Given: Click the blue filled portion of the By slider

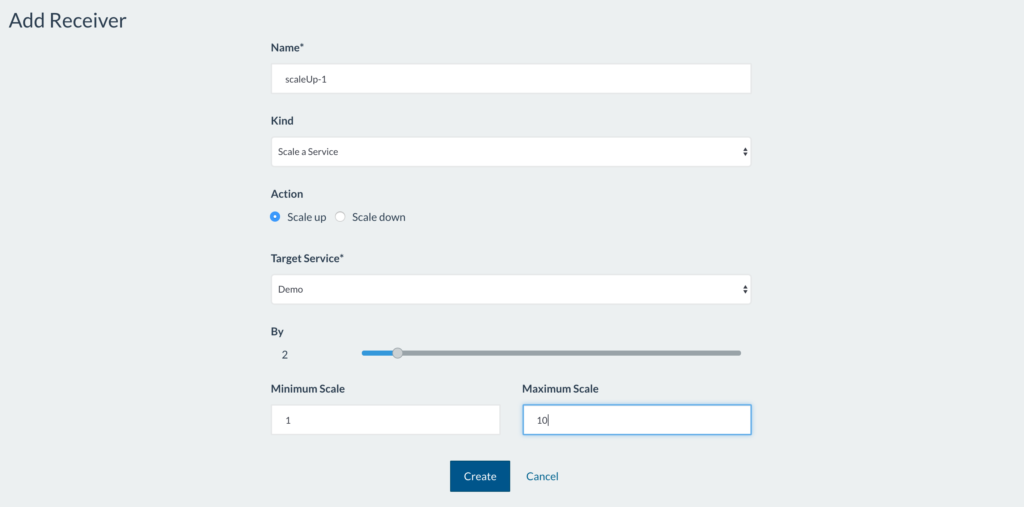Looking at the screenshot, I should [x=377, y=353].
